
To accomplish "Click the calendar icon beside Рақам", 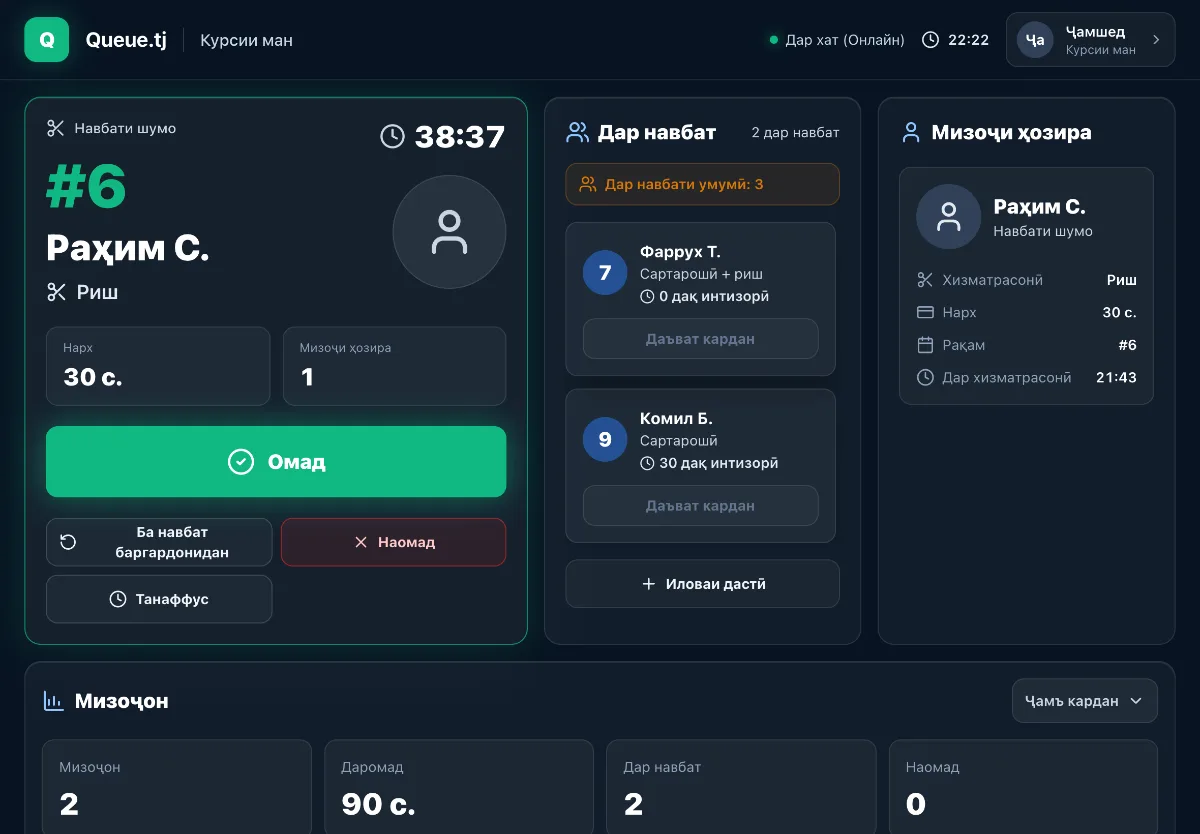I will [x=925, y=345].
